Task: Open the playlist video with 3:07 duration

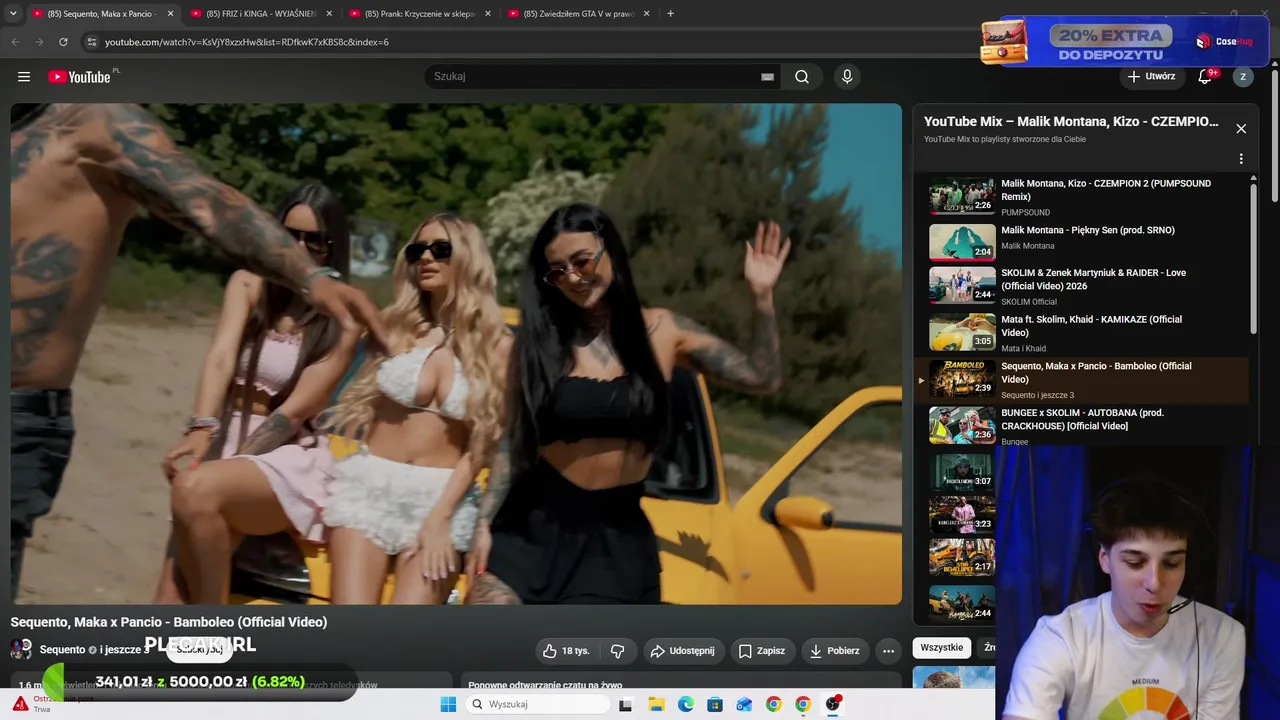Action: pos(962,472)
